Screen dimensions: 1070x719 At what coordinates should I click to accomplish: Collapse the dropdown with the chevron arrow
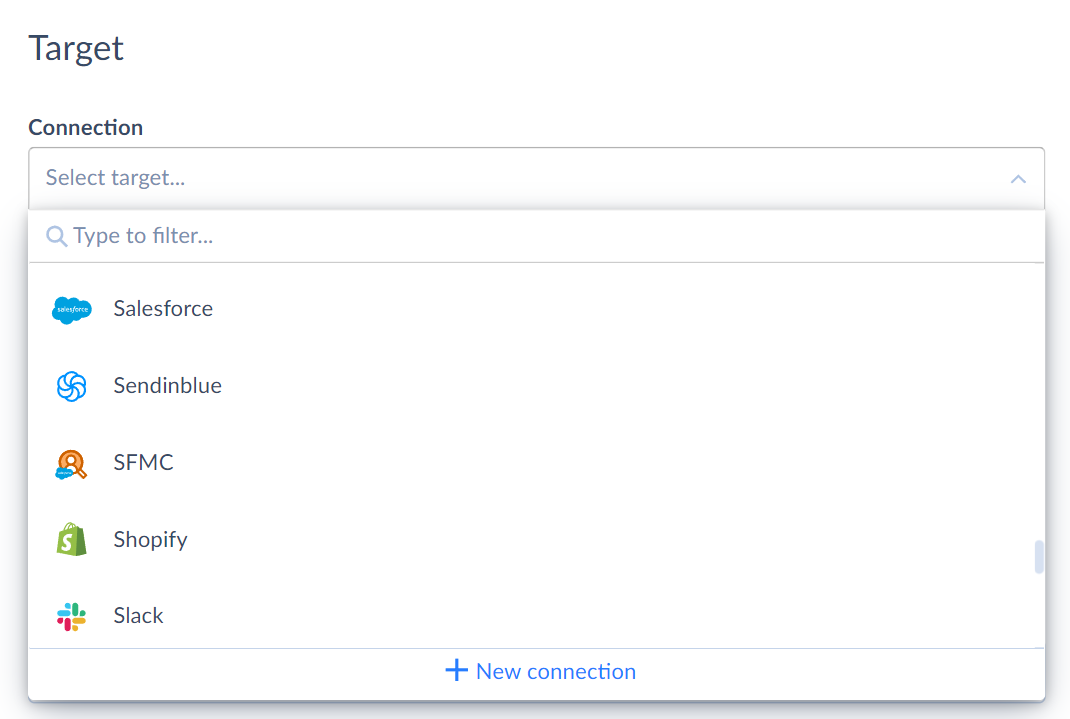pyautogui.click(x=1018, y=179)
